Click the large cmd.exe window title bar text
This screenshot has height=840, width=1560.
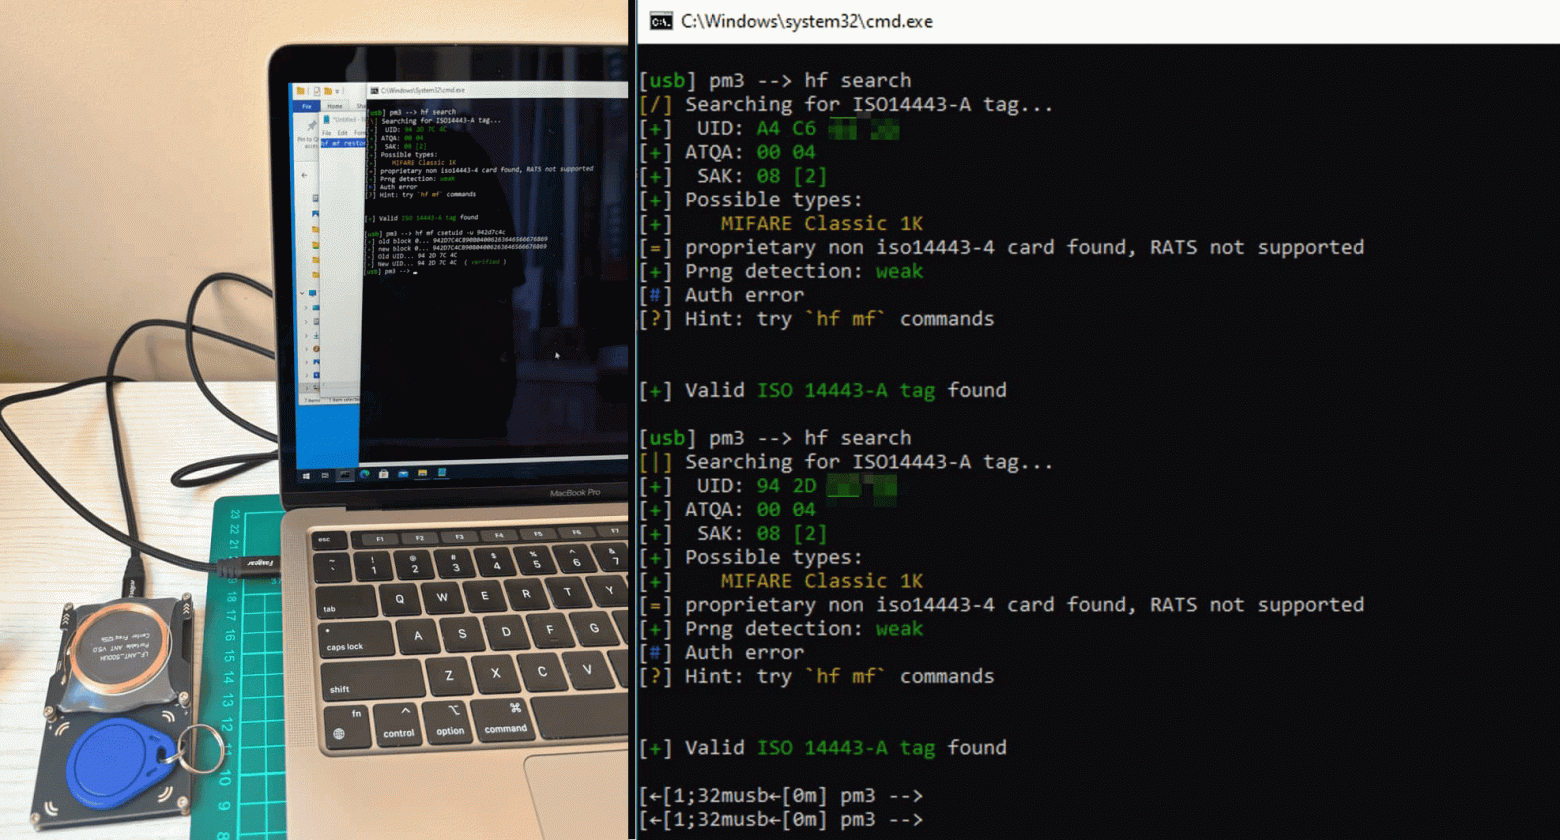click(806, 21)
